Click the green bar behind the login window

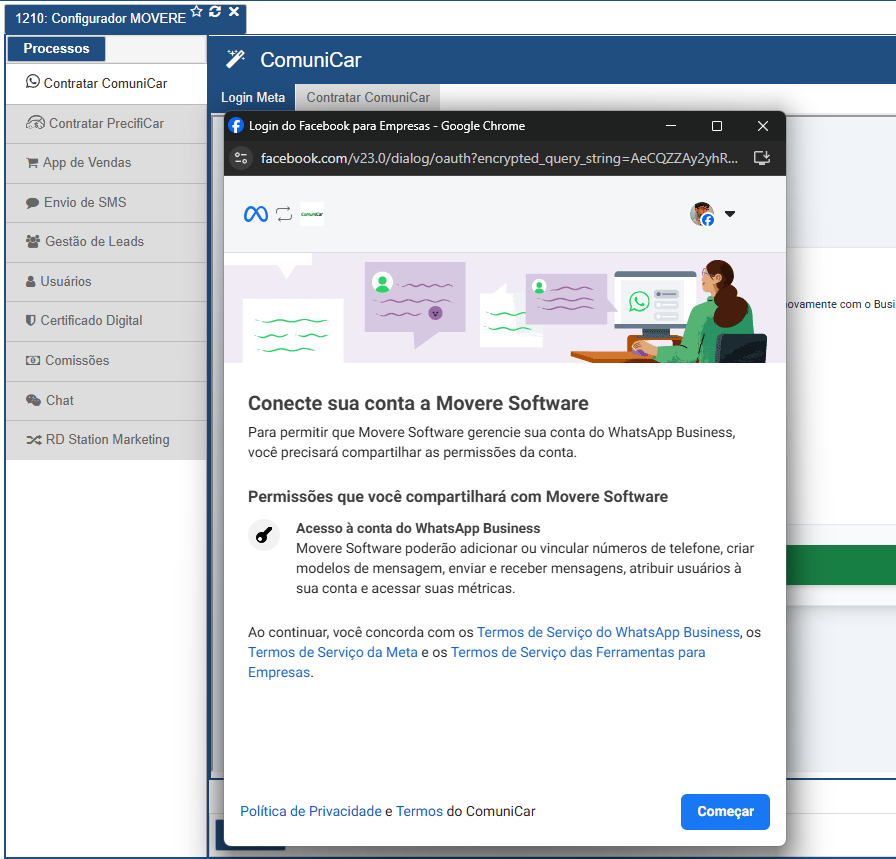point(841,565)
